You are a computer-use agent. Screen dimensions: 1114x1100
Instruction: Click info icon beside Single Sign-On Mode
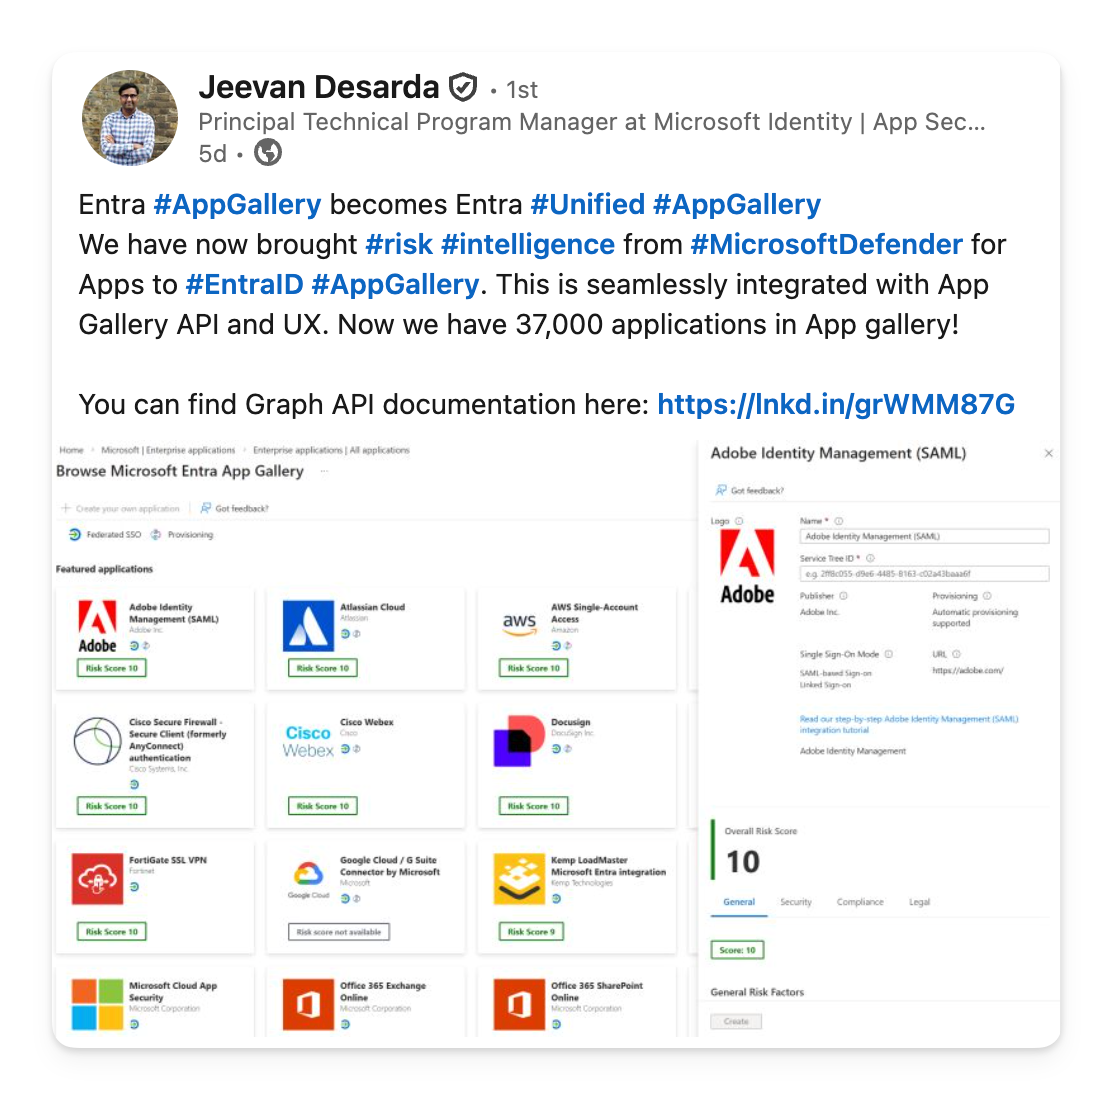[889, 654]
